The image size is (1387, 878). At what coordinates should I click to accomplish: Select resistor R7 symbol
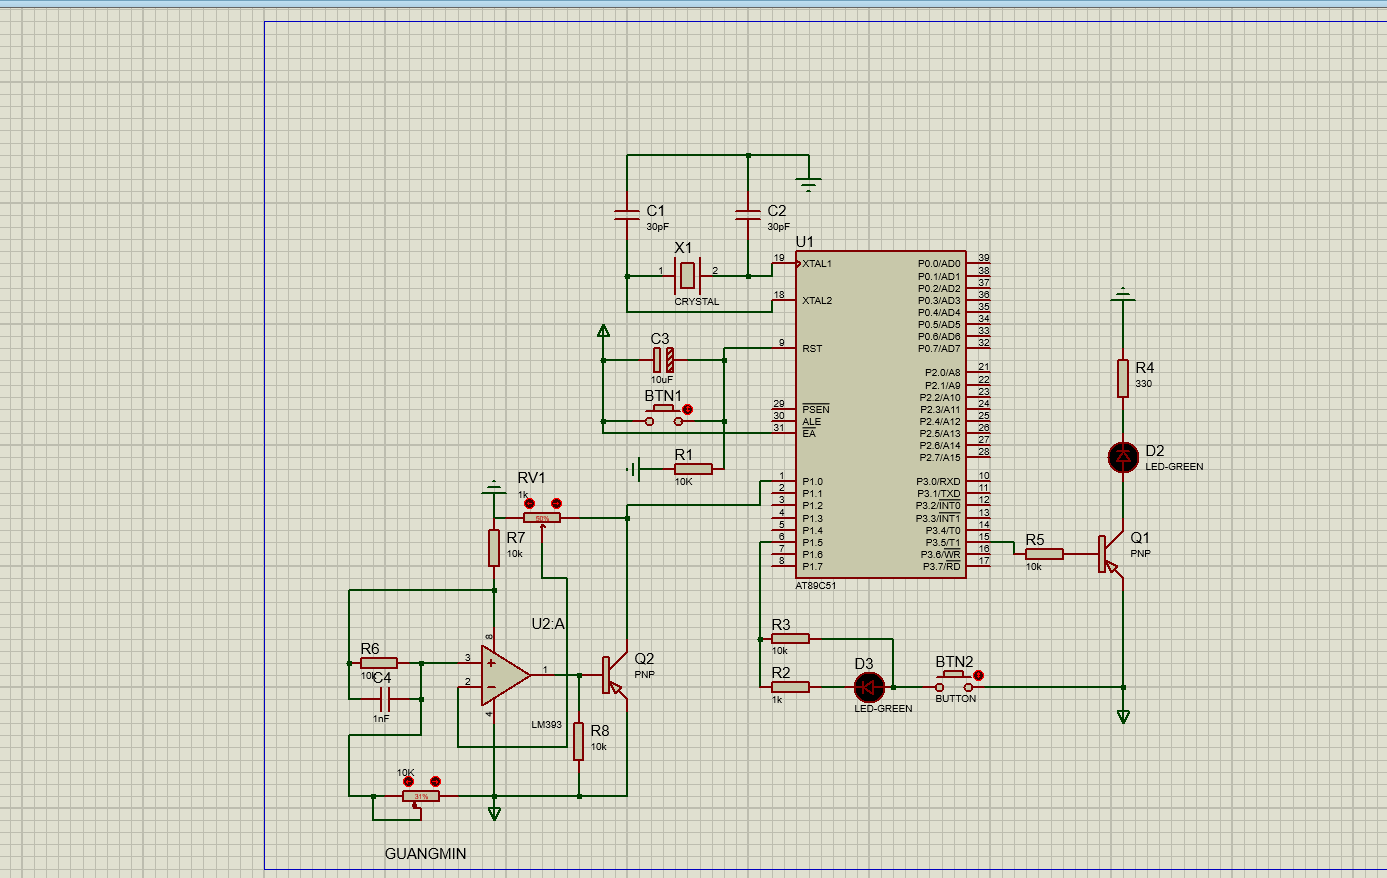(x=494, y=548)
